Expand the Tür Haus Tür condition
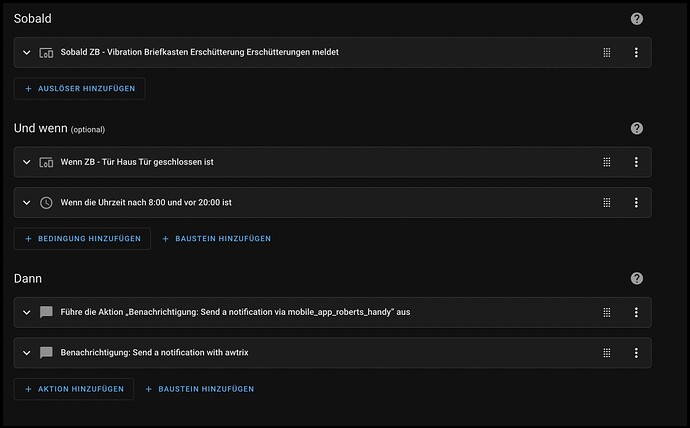The image size is (690, 428). tap(27, 162)
